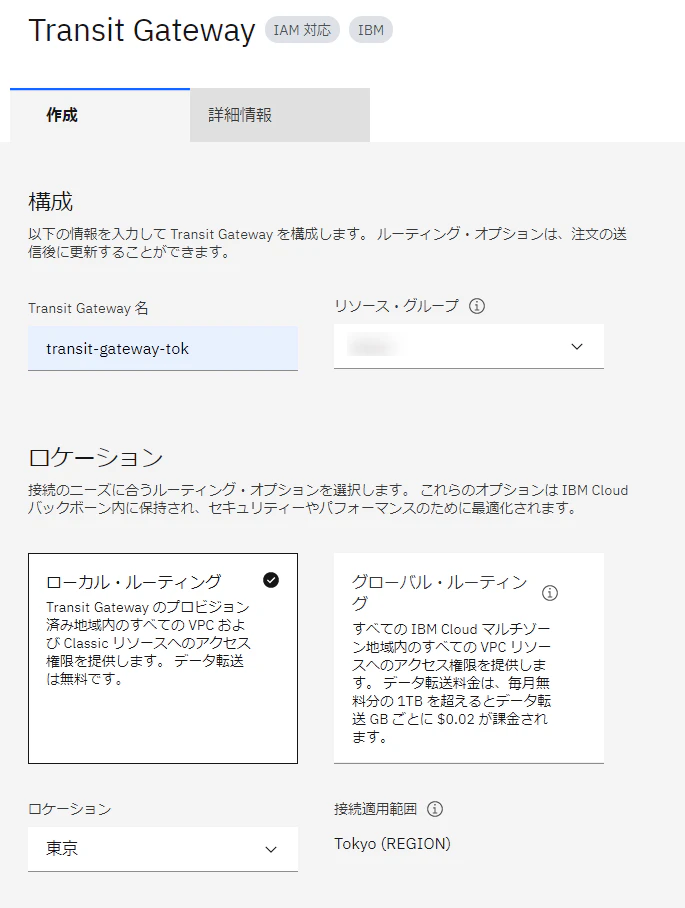
Task: Click the ロケーション section heading
Action: pos(96,457)
